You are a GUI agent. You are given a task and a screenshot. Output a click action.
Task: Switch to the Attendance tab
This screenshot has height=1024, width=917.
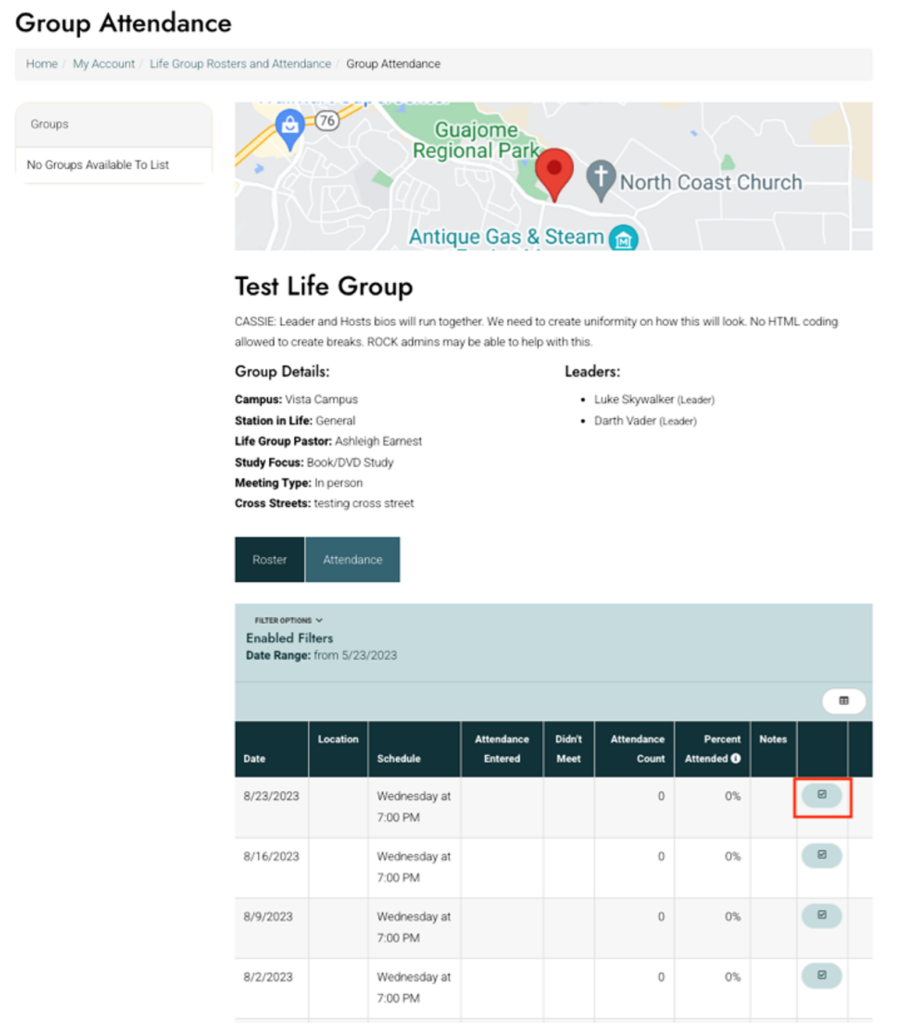(353, 560)
